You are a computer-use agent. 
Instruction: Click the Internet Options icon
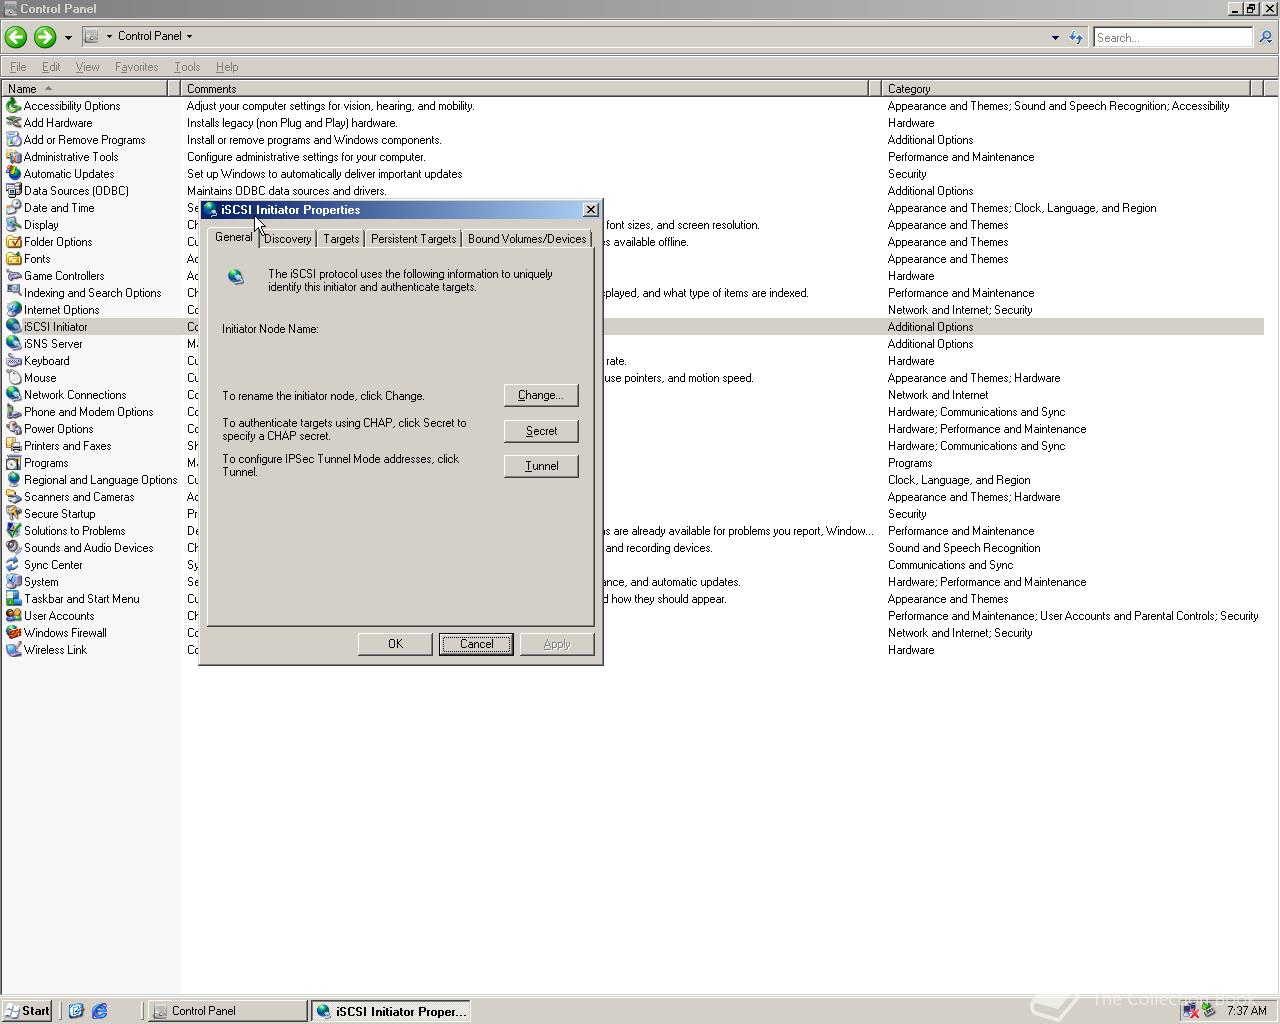tap(13, 310)
